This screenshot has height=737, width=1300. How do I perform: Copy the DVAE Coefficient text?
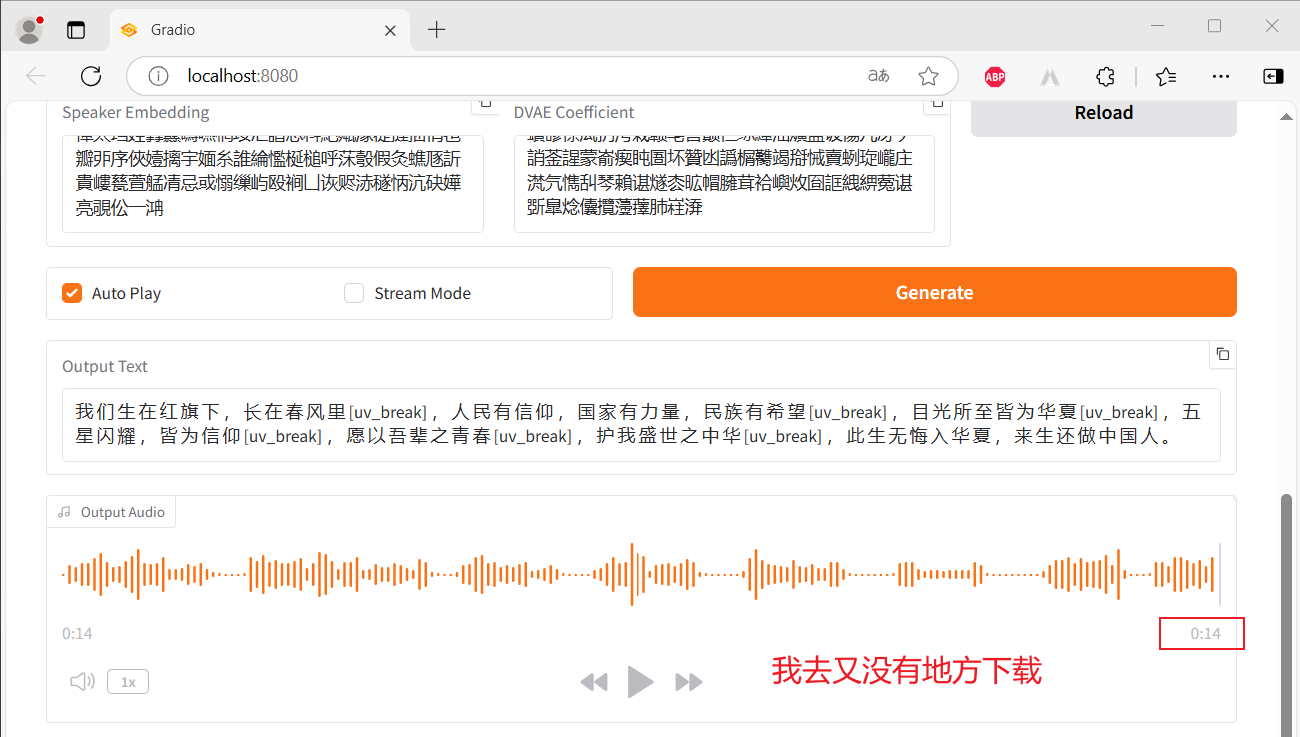pos(937,103)
